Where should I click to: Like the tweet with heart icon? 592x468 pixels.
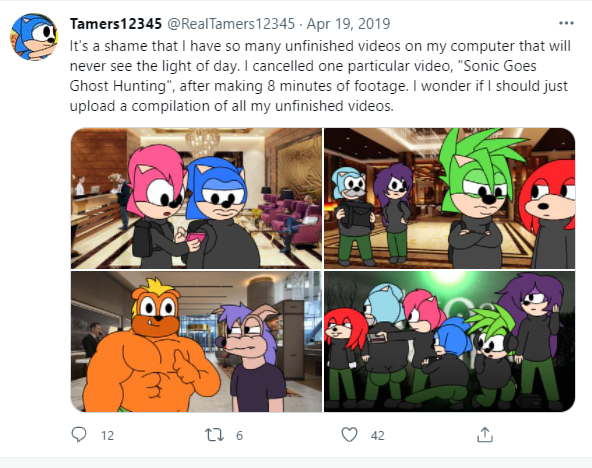(x=349, y=435)
